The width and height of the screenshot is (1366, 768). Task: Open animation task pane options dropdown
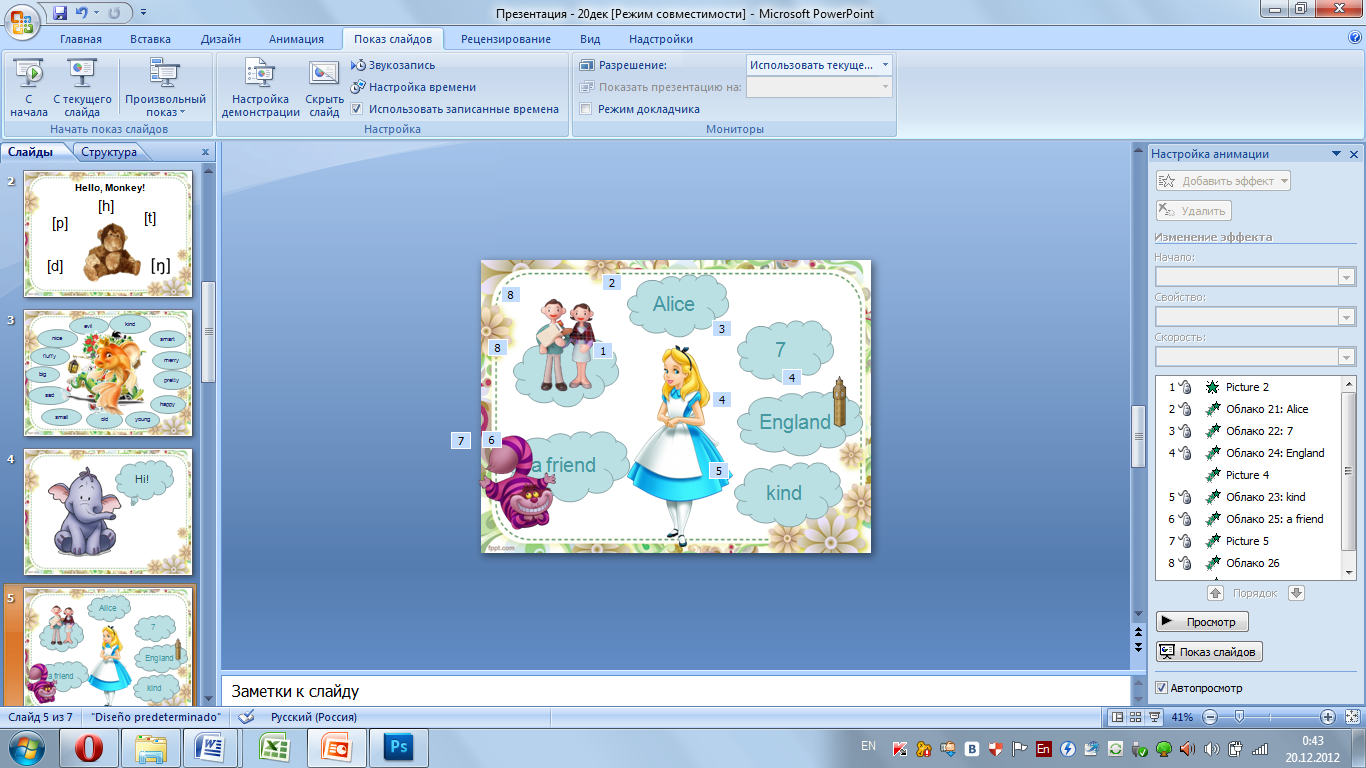pyautogui.click(x=1336, y=154)
